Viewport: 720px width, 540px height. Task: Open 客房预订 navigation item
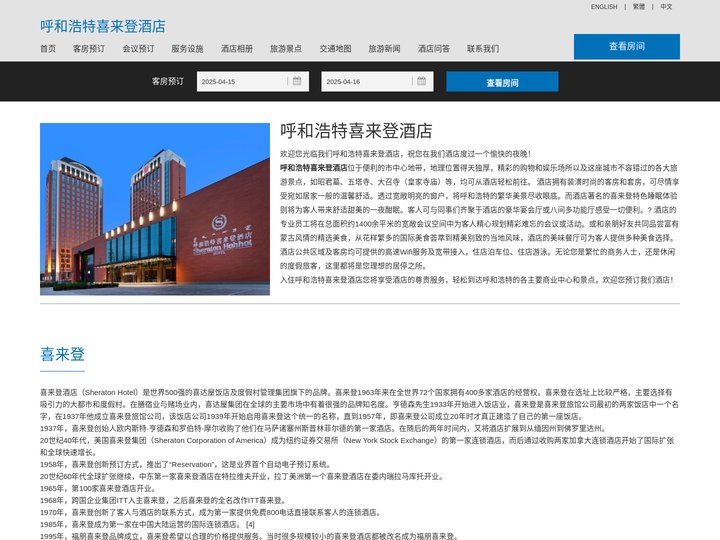89,49
